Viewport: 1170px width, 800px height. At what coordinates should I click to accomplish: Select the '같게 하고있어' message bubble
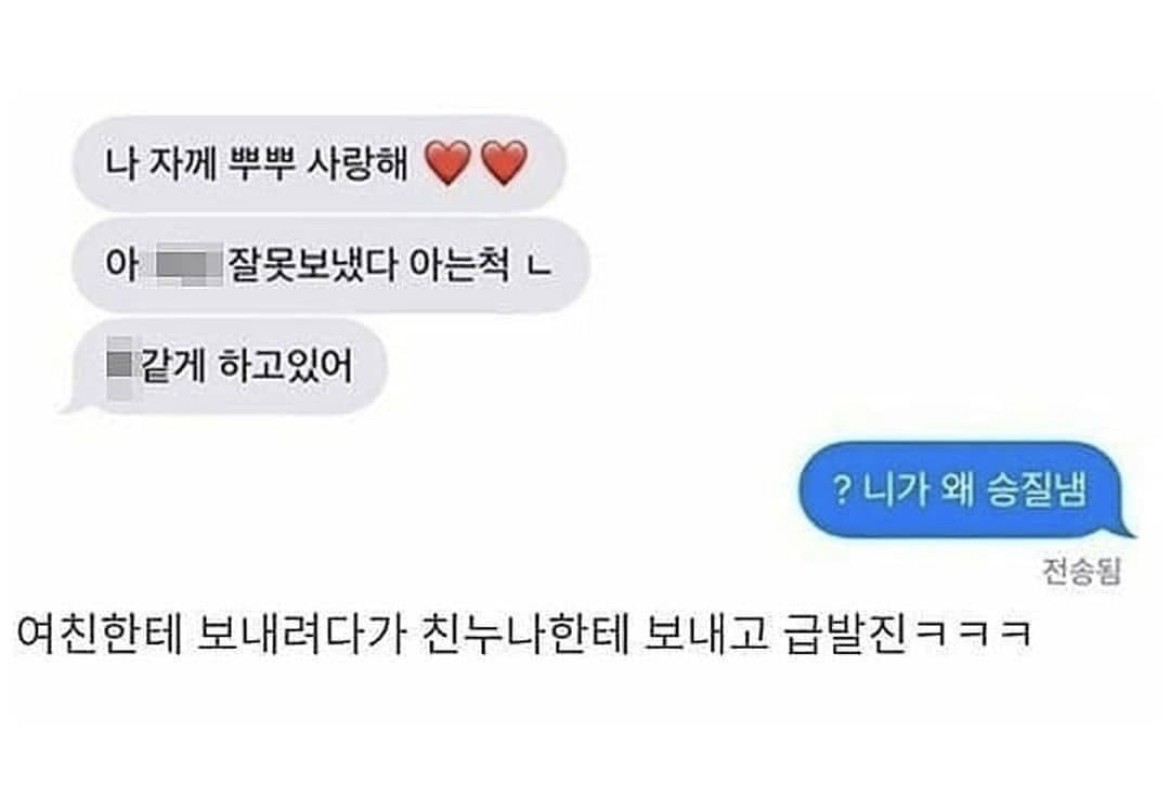point(224,367)
